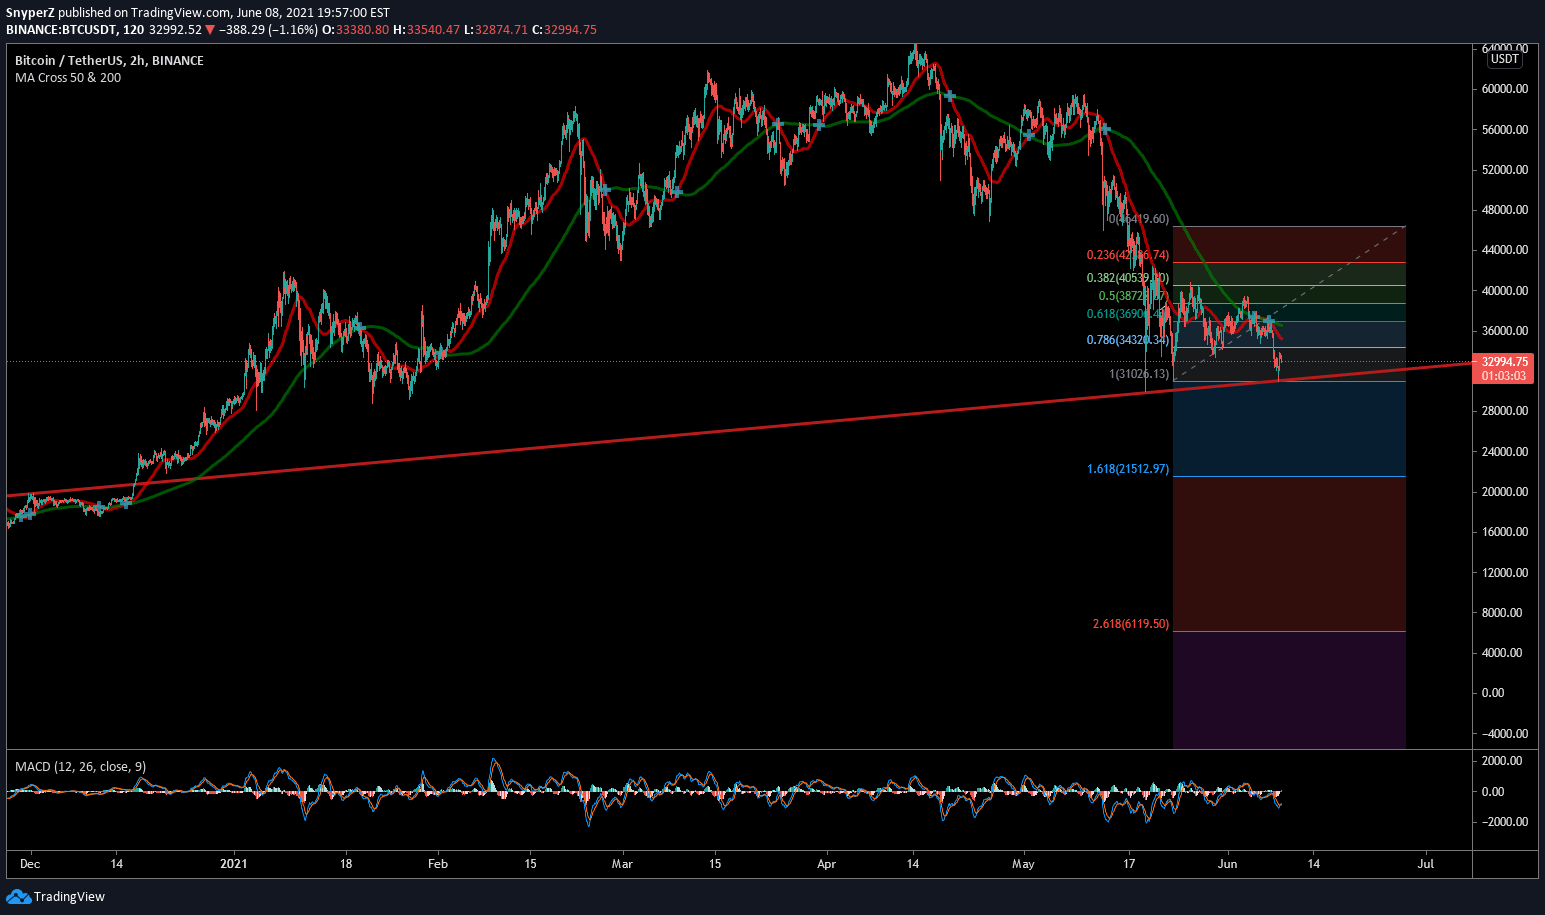Select the 0.236 retracement level label
This screenshot has width=1545, height=915.
(x=1127, y=255)
